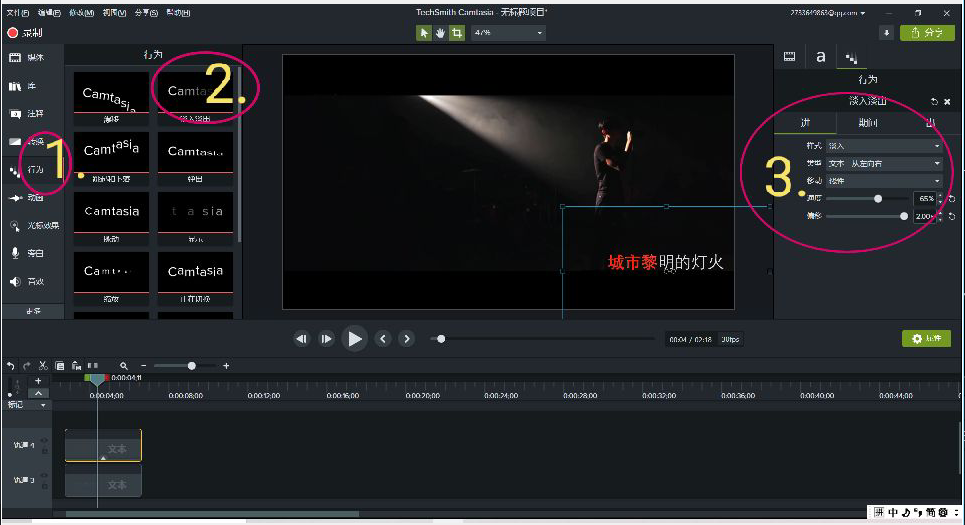Select the hand pan tool
Screen dimensions: 965x525
440,33
